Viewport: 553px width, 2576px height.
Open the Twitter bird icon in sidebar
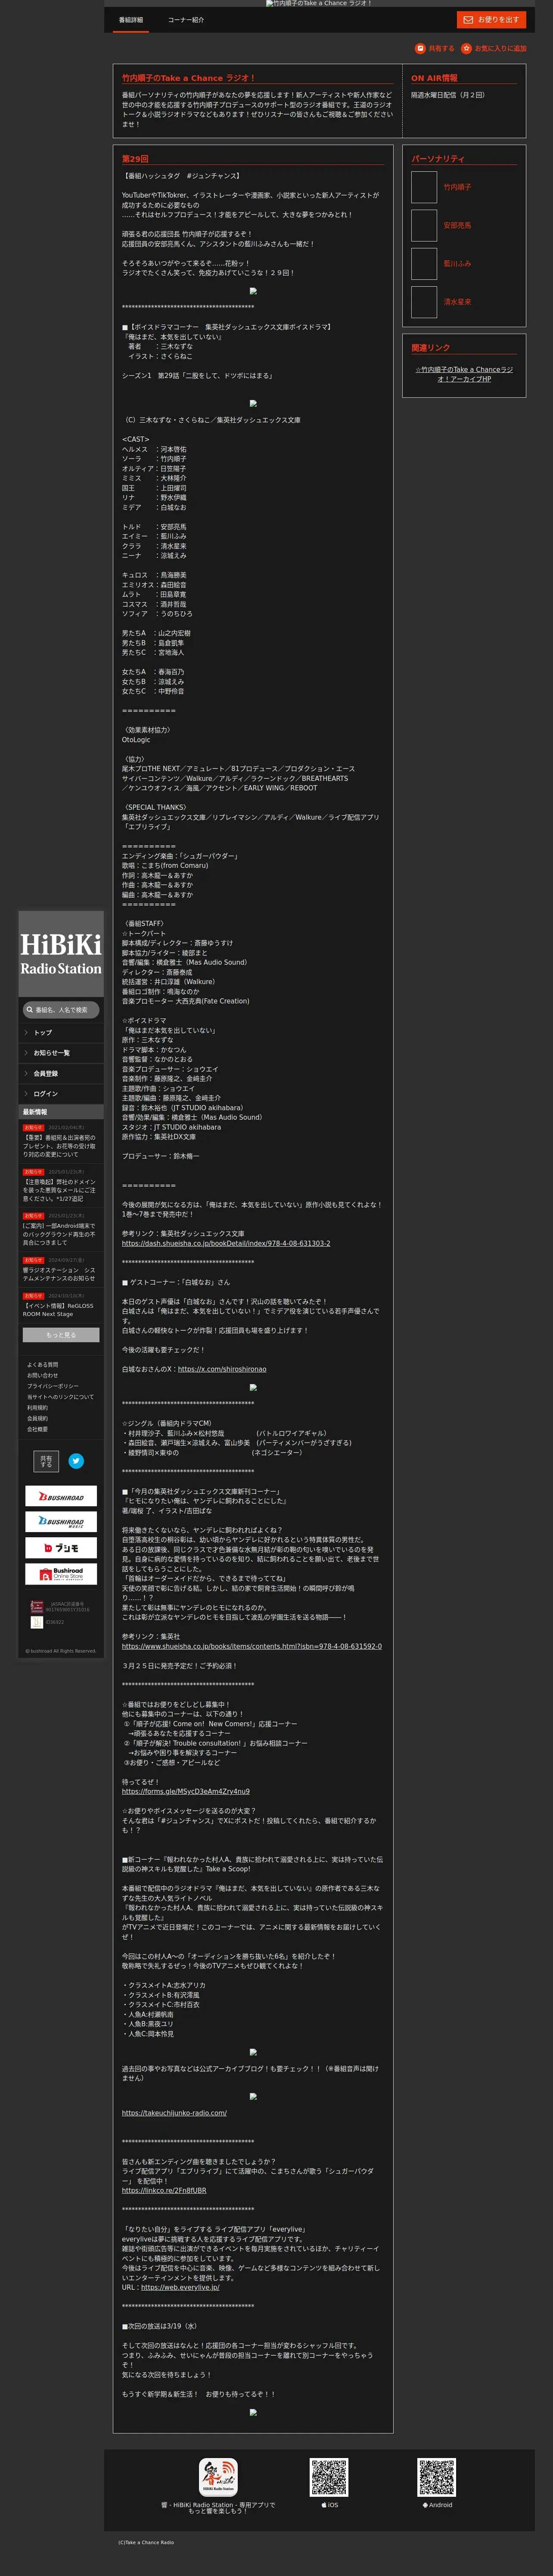[x=76, y=1461]
